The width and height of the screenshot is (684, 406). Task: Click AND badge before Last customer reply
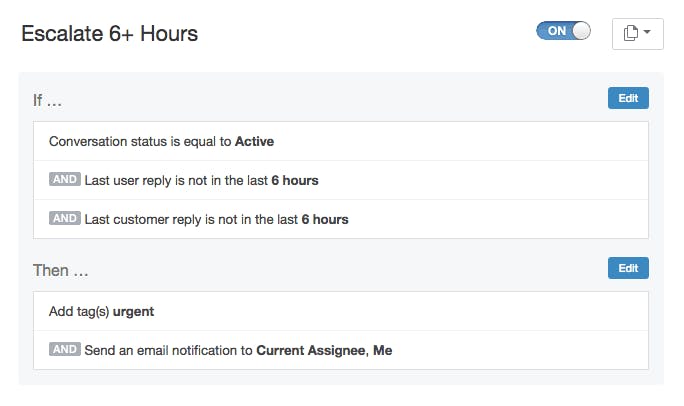click(64, 218)
